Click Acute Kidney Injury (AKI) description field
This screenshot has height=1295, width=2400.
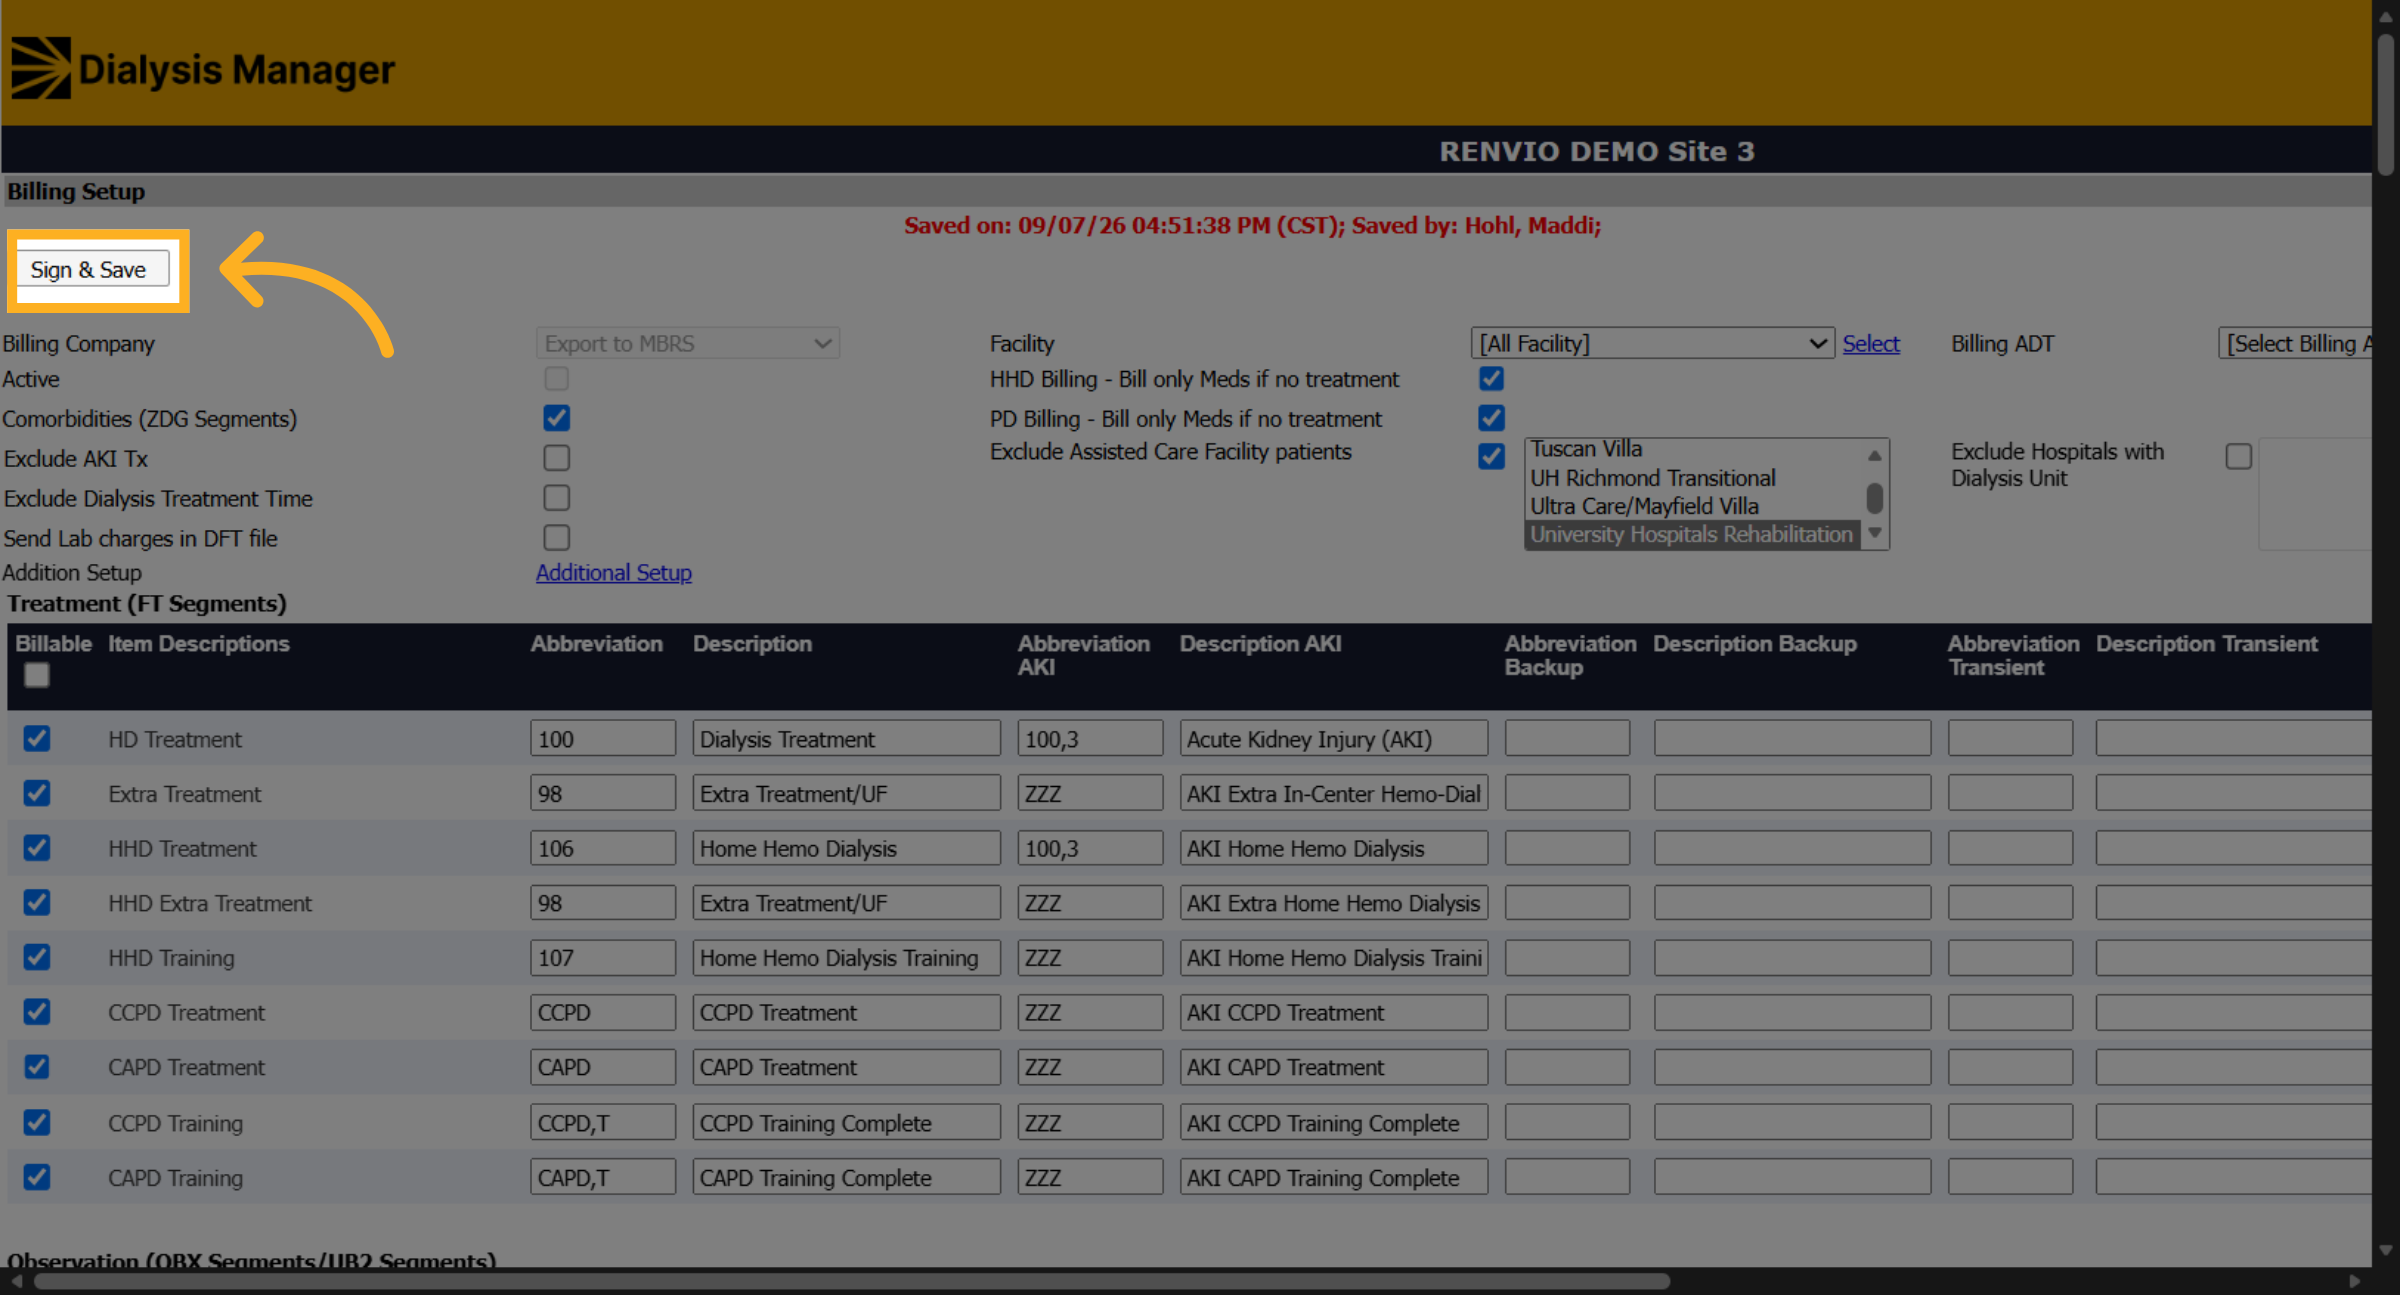1333,739
